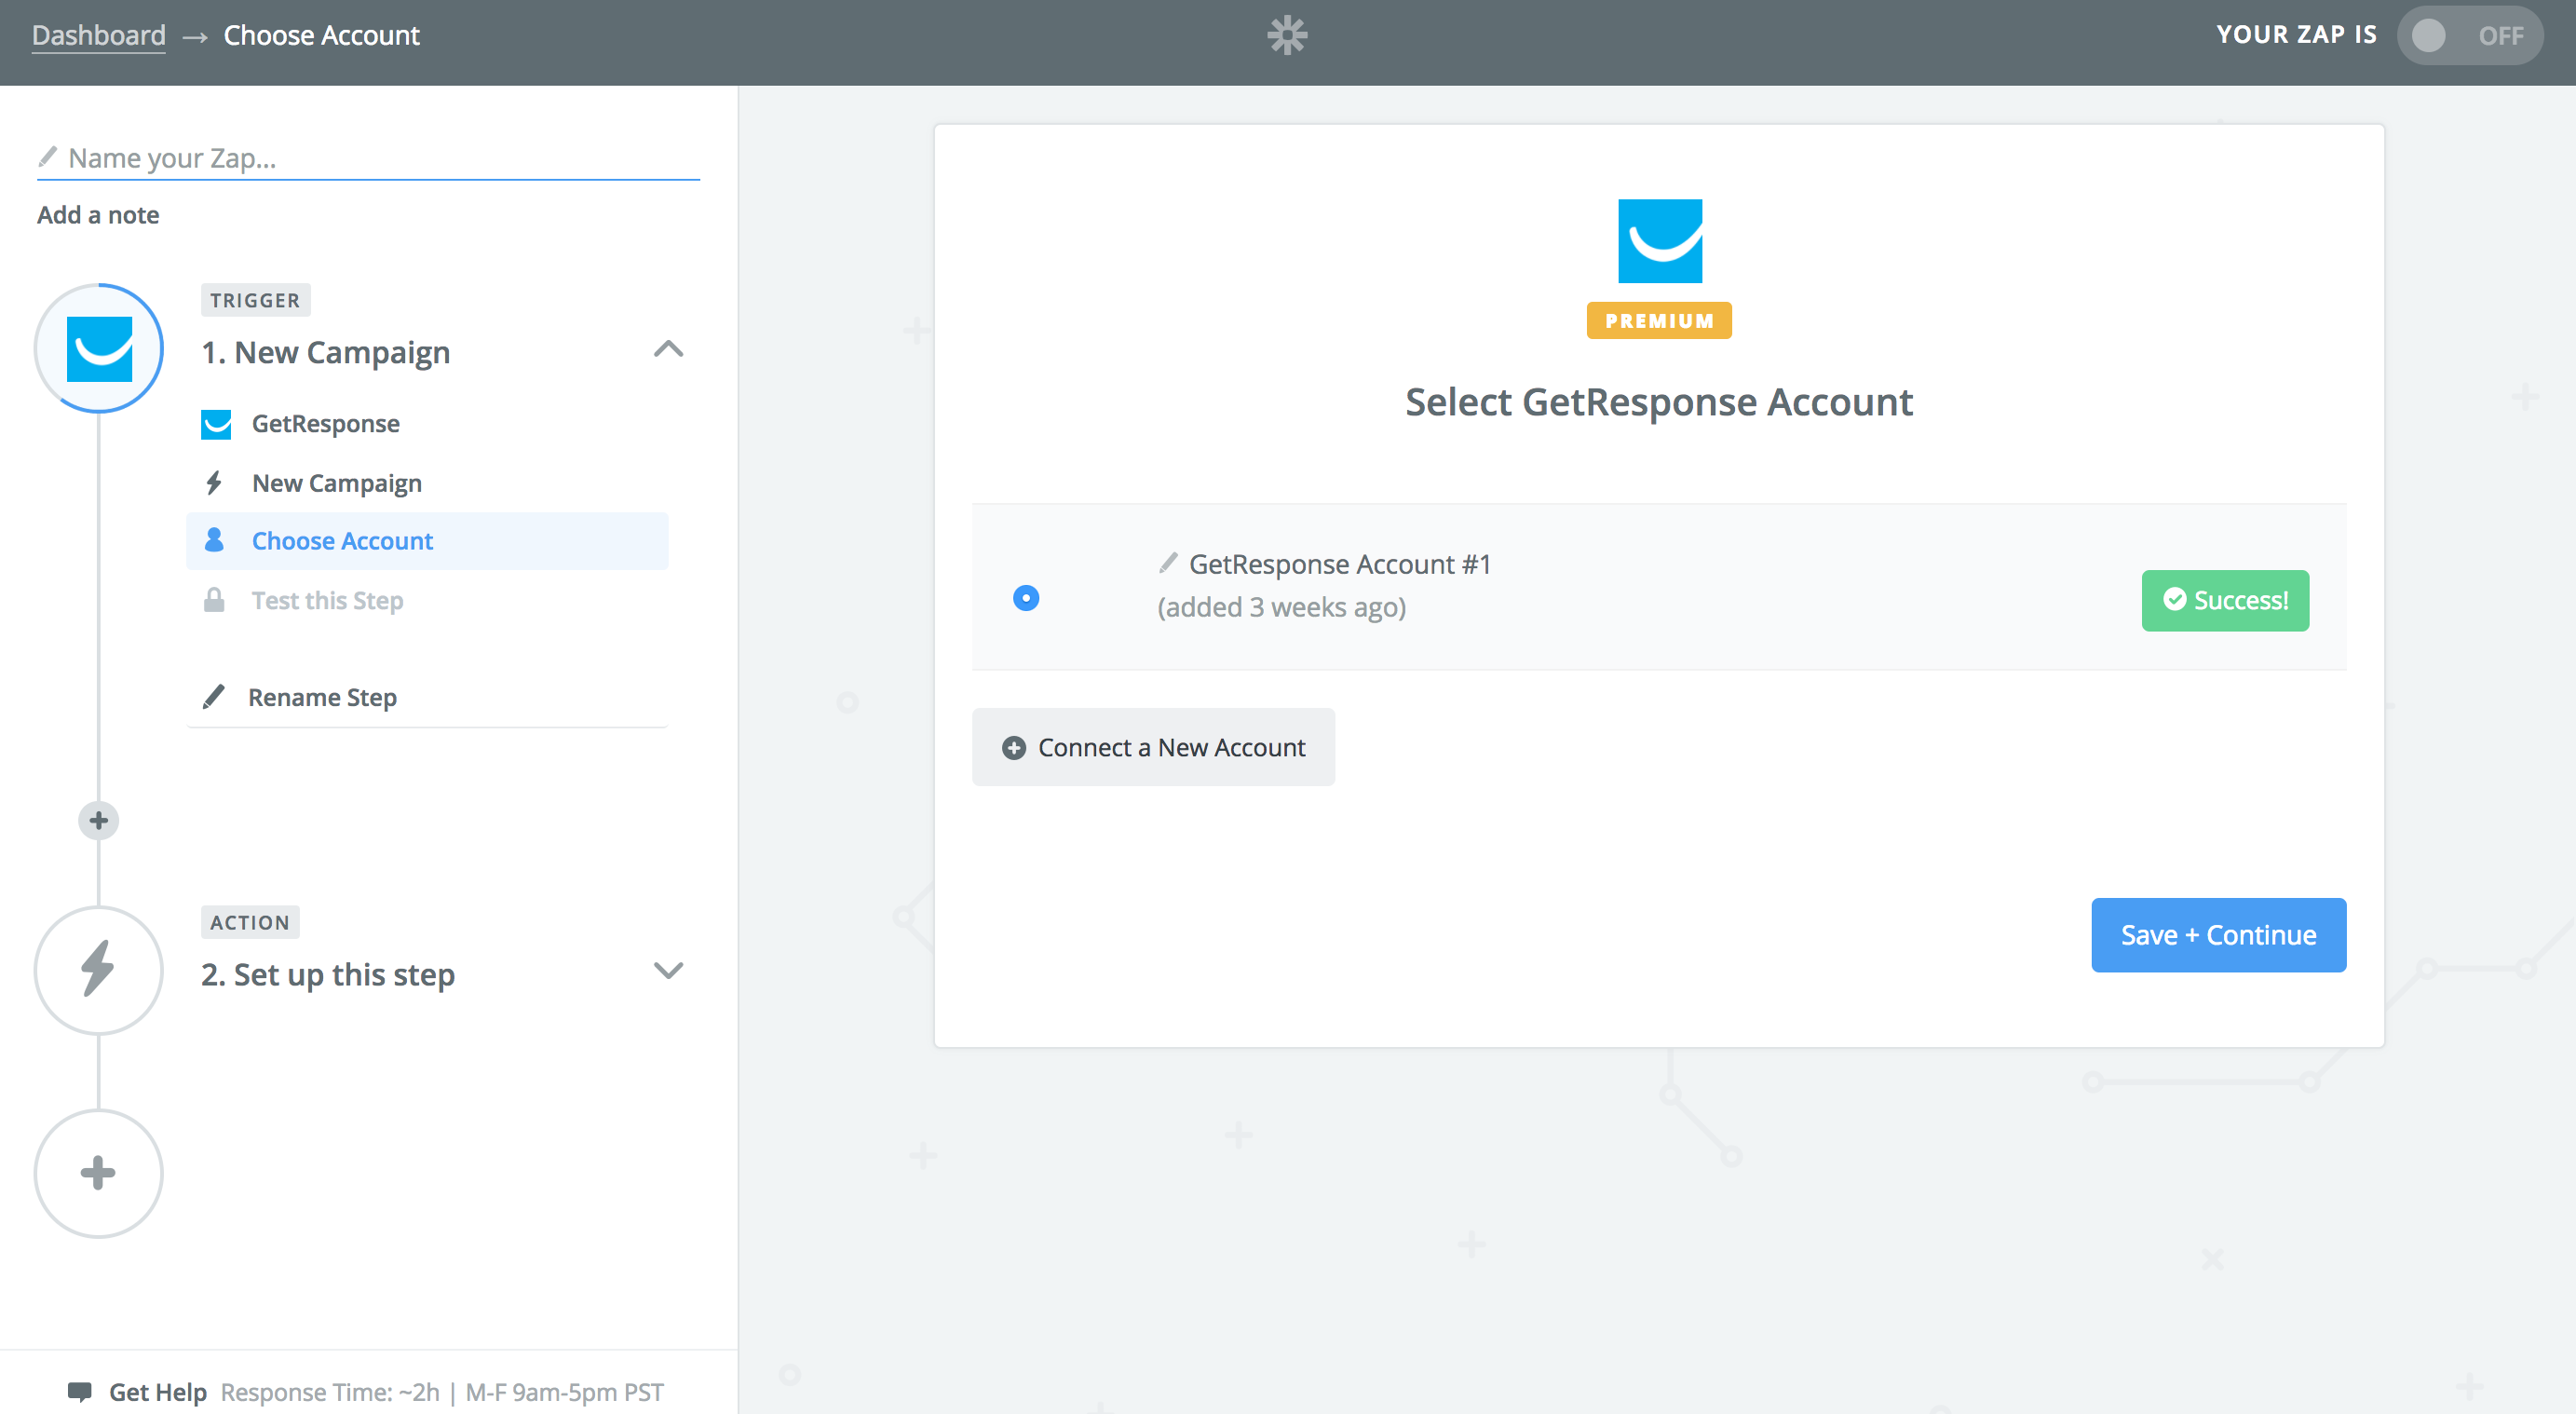Add a step with the small plus between steps
2576x1414 pixels.
coord(99,821)
